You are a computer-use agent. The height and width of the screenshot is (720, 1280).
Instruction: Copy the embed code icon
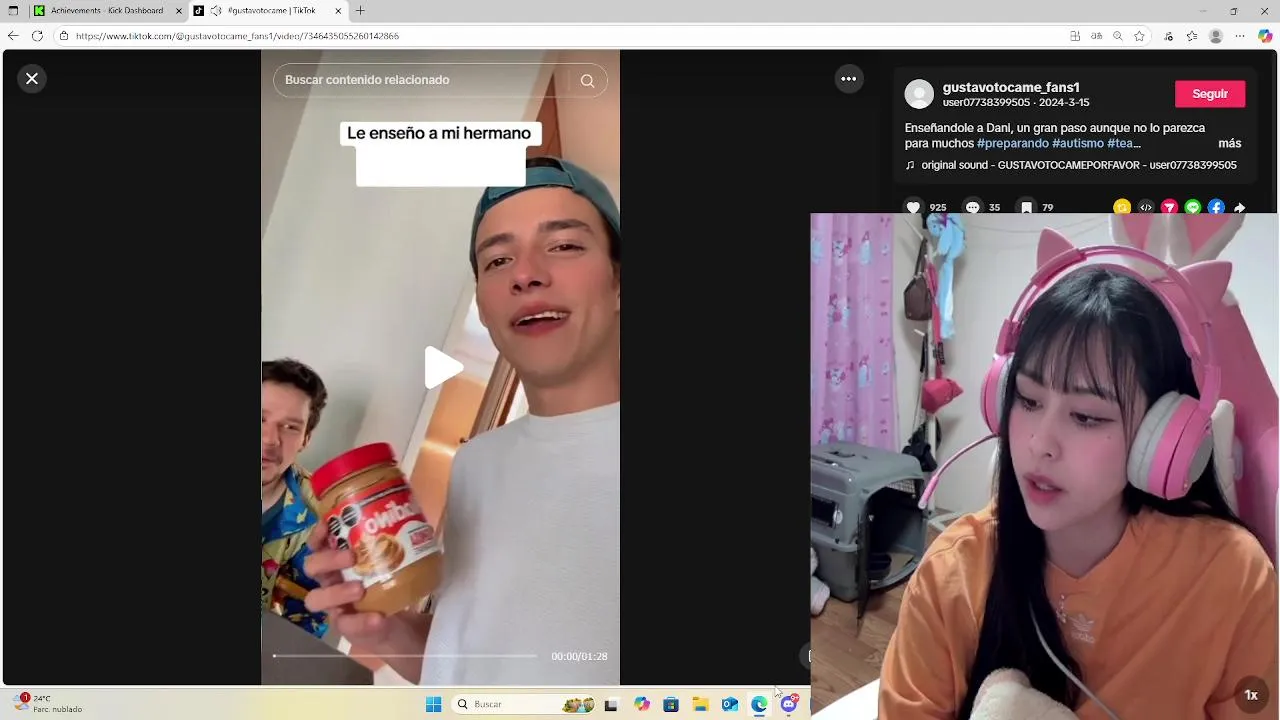click(1146, 207)
